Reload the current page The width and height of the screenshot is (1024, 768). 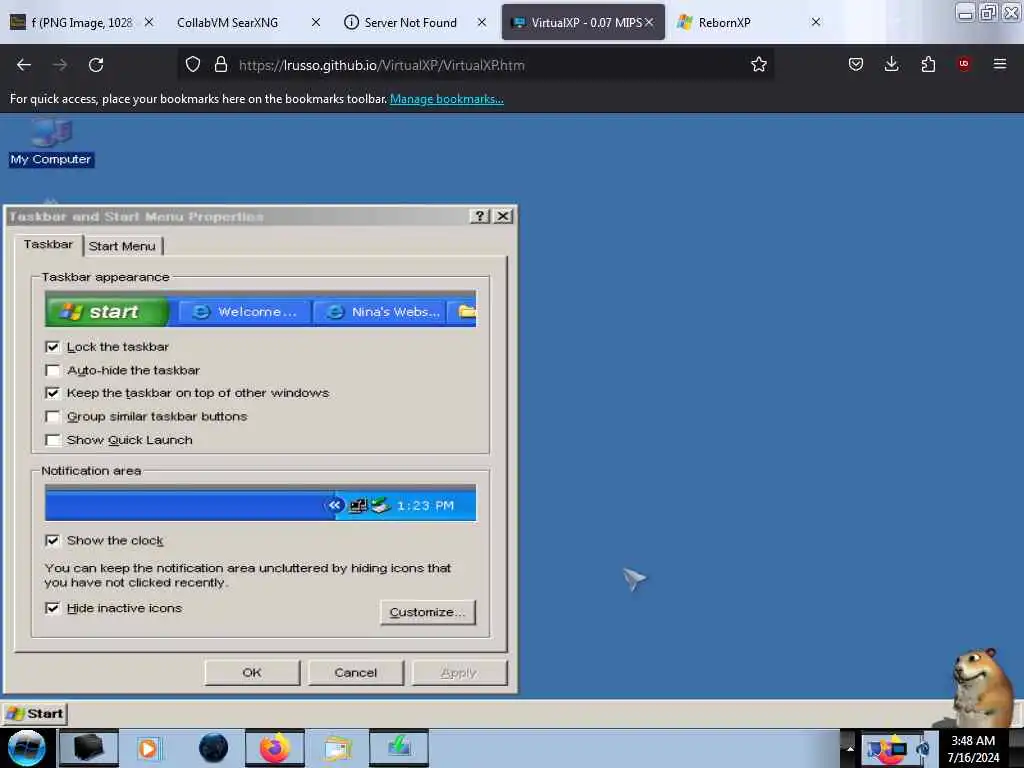(x=96, y=65)
